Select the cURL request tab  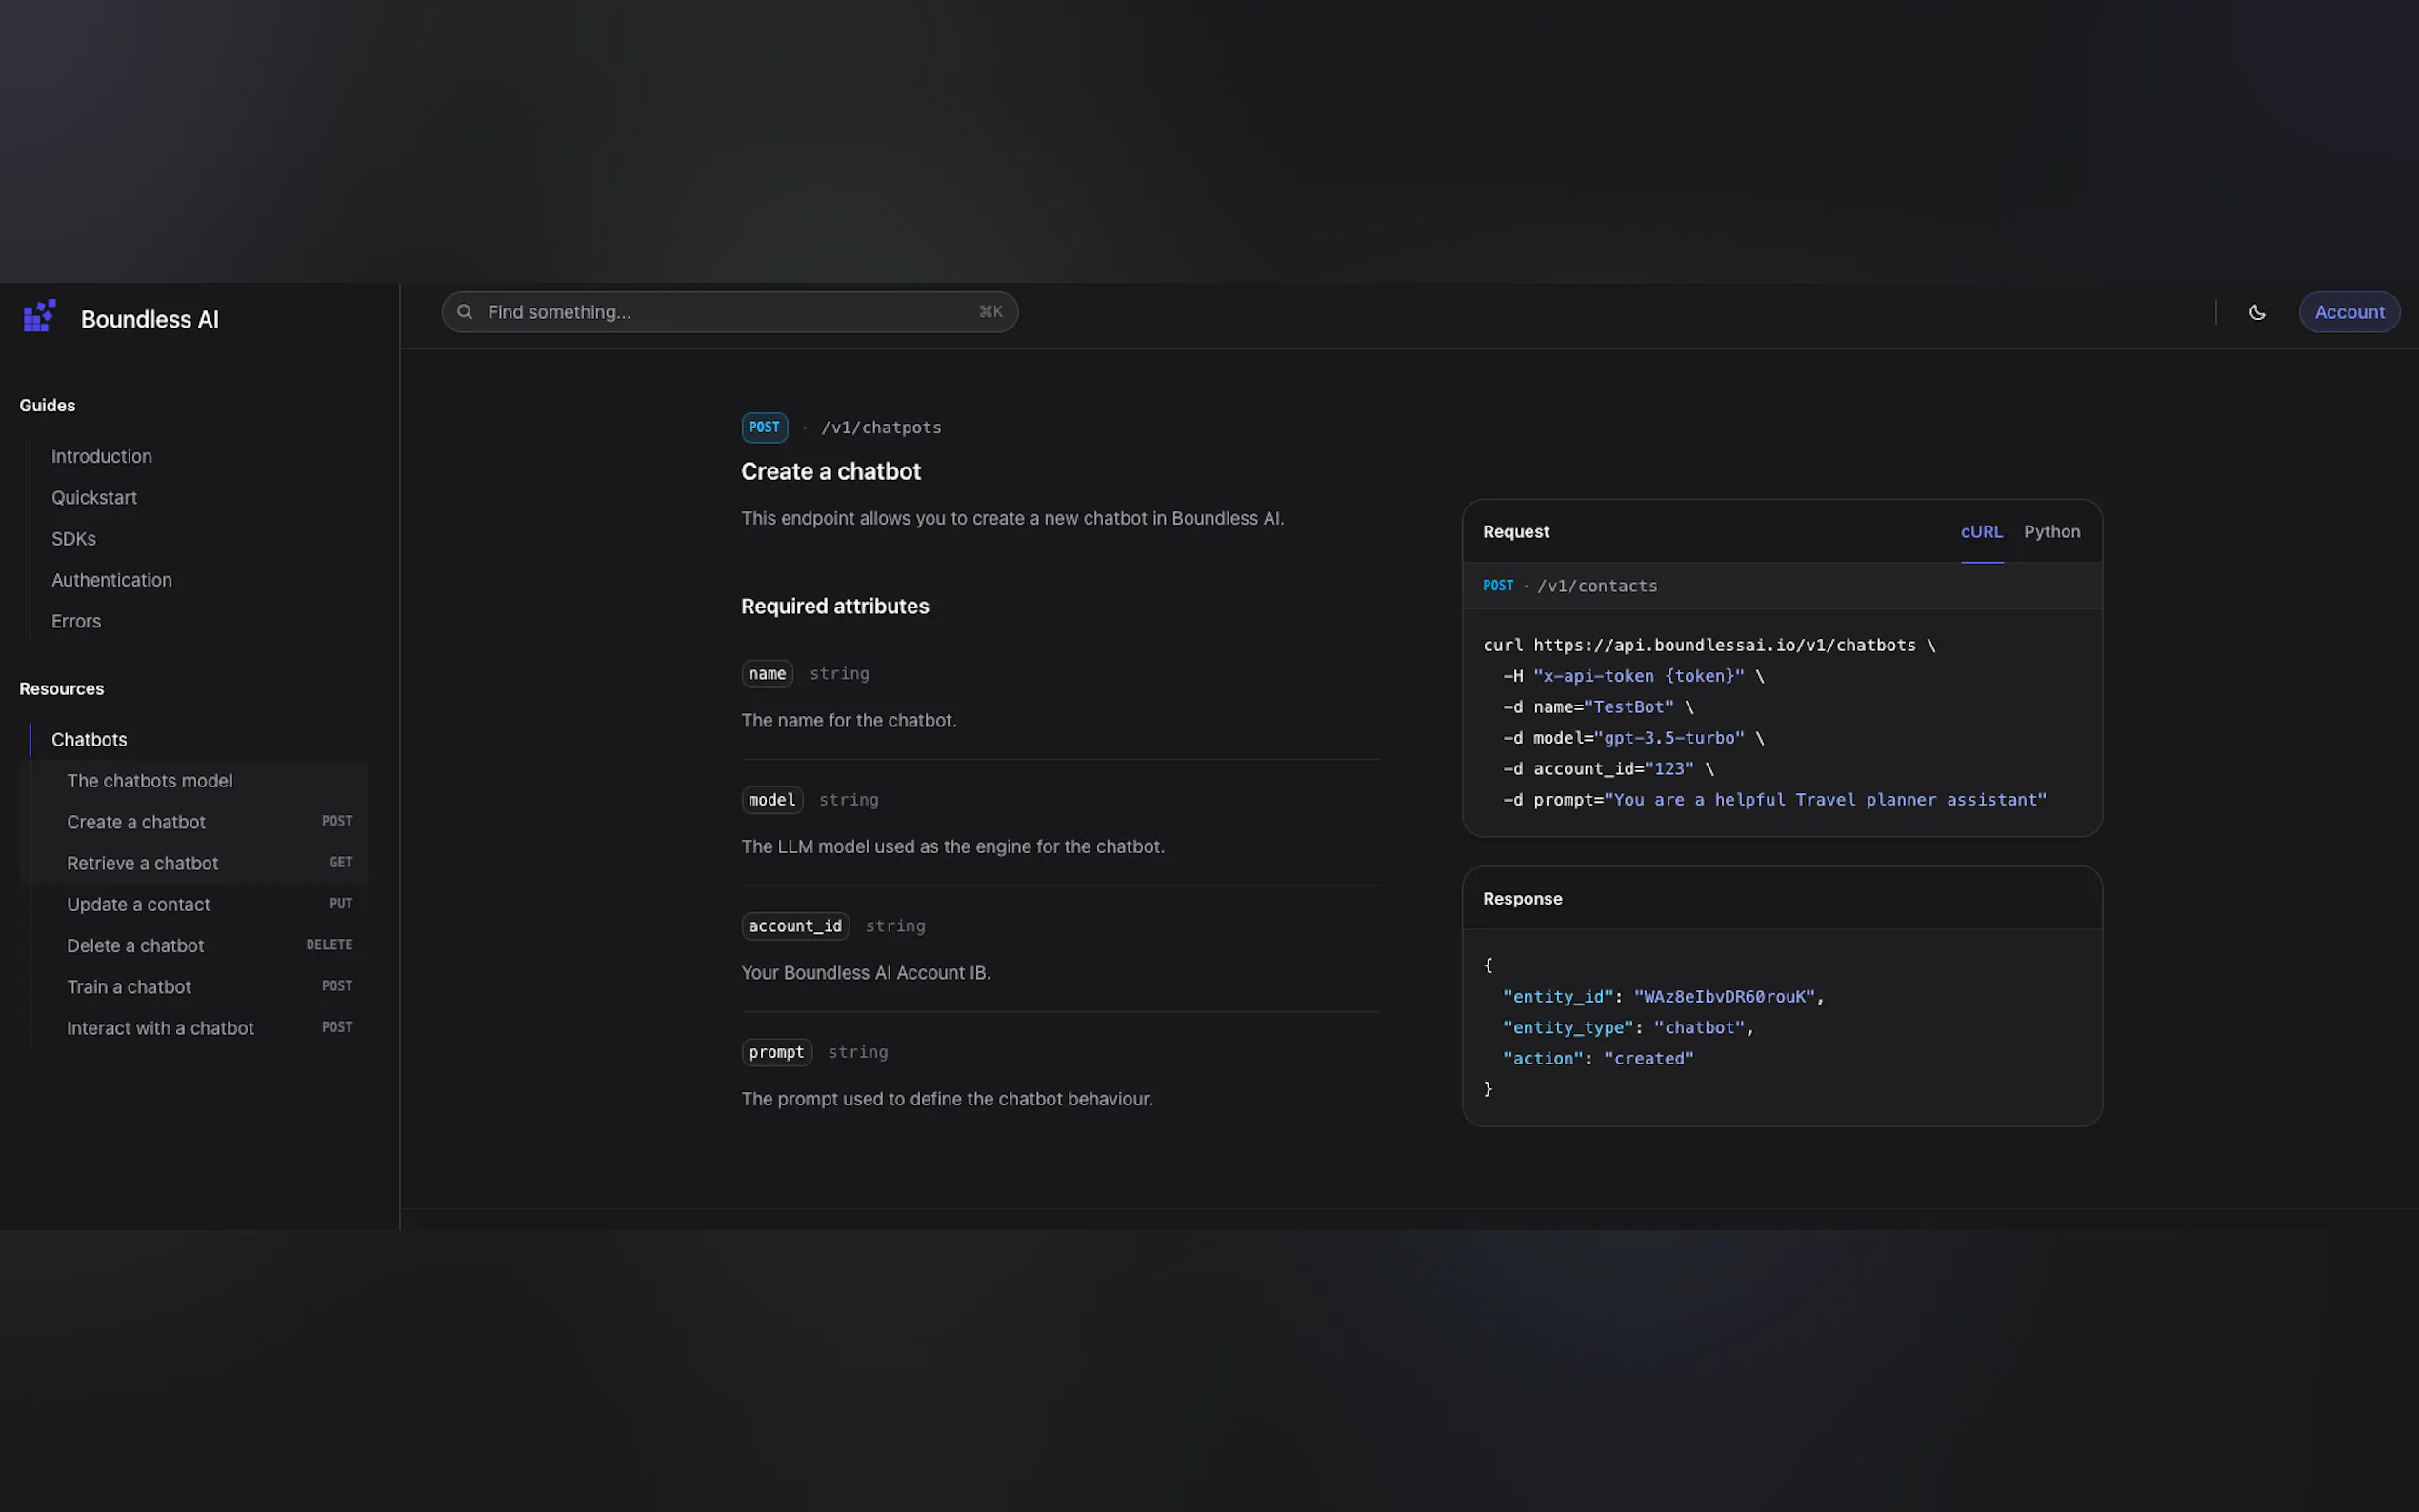[1980, 532]
